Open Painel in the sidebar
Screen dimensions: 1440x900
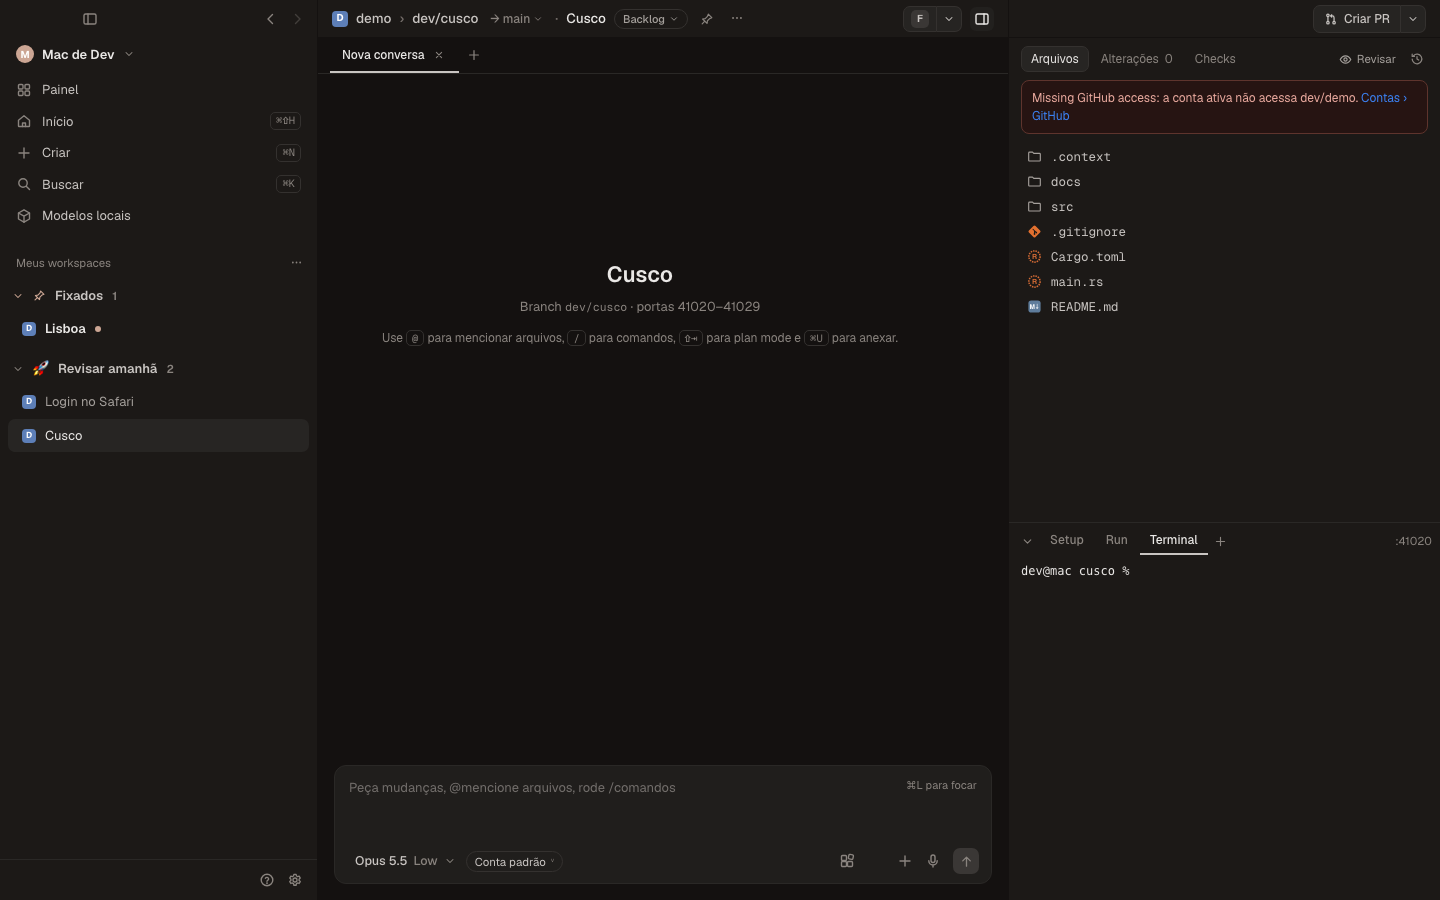point(158,90)
